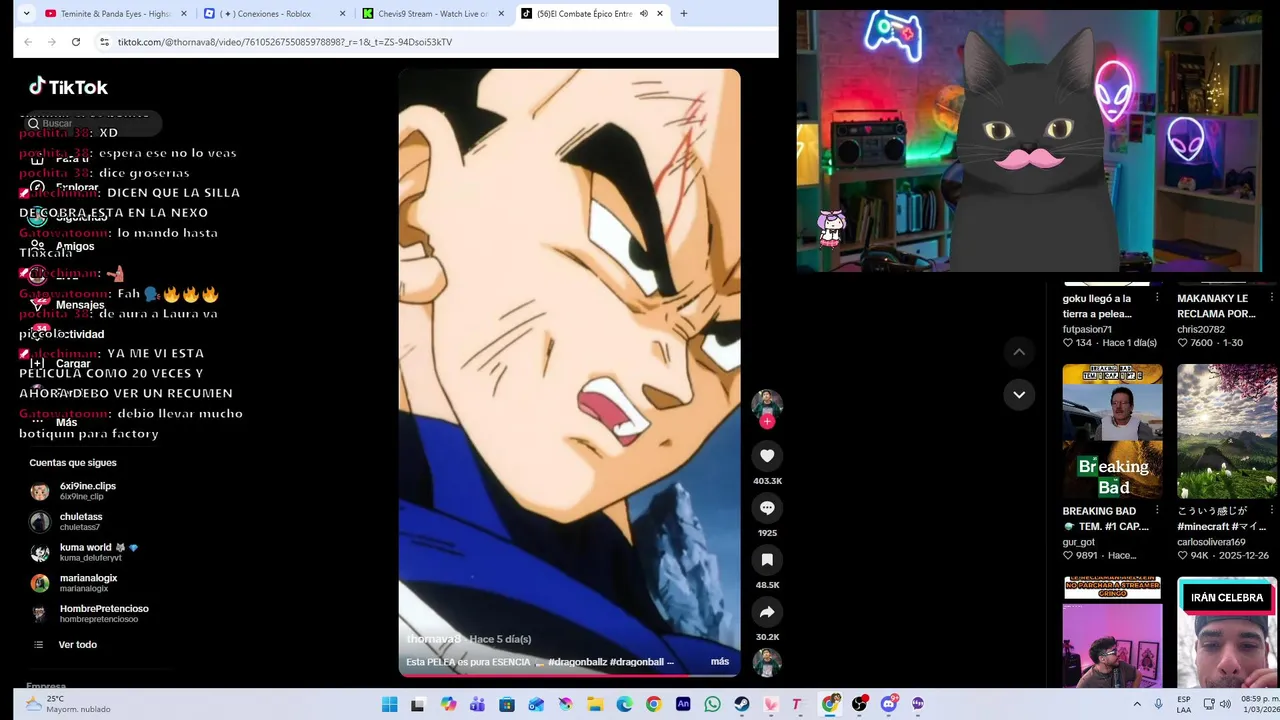Image resolution: width=1280 pixels, height=720 pixels.
Task: Open the Windows Start menu
Action: tap(390, 704)
